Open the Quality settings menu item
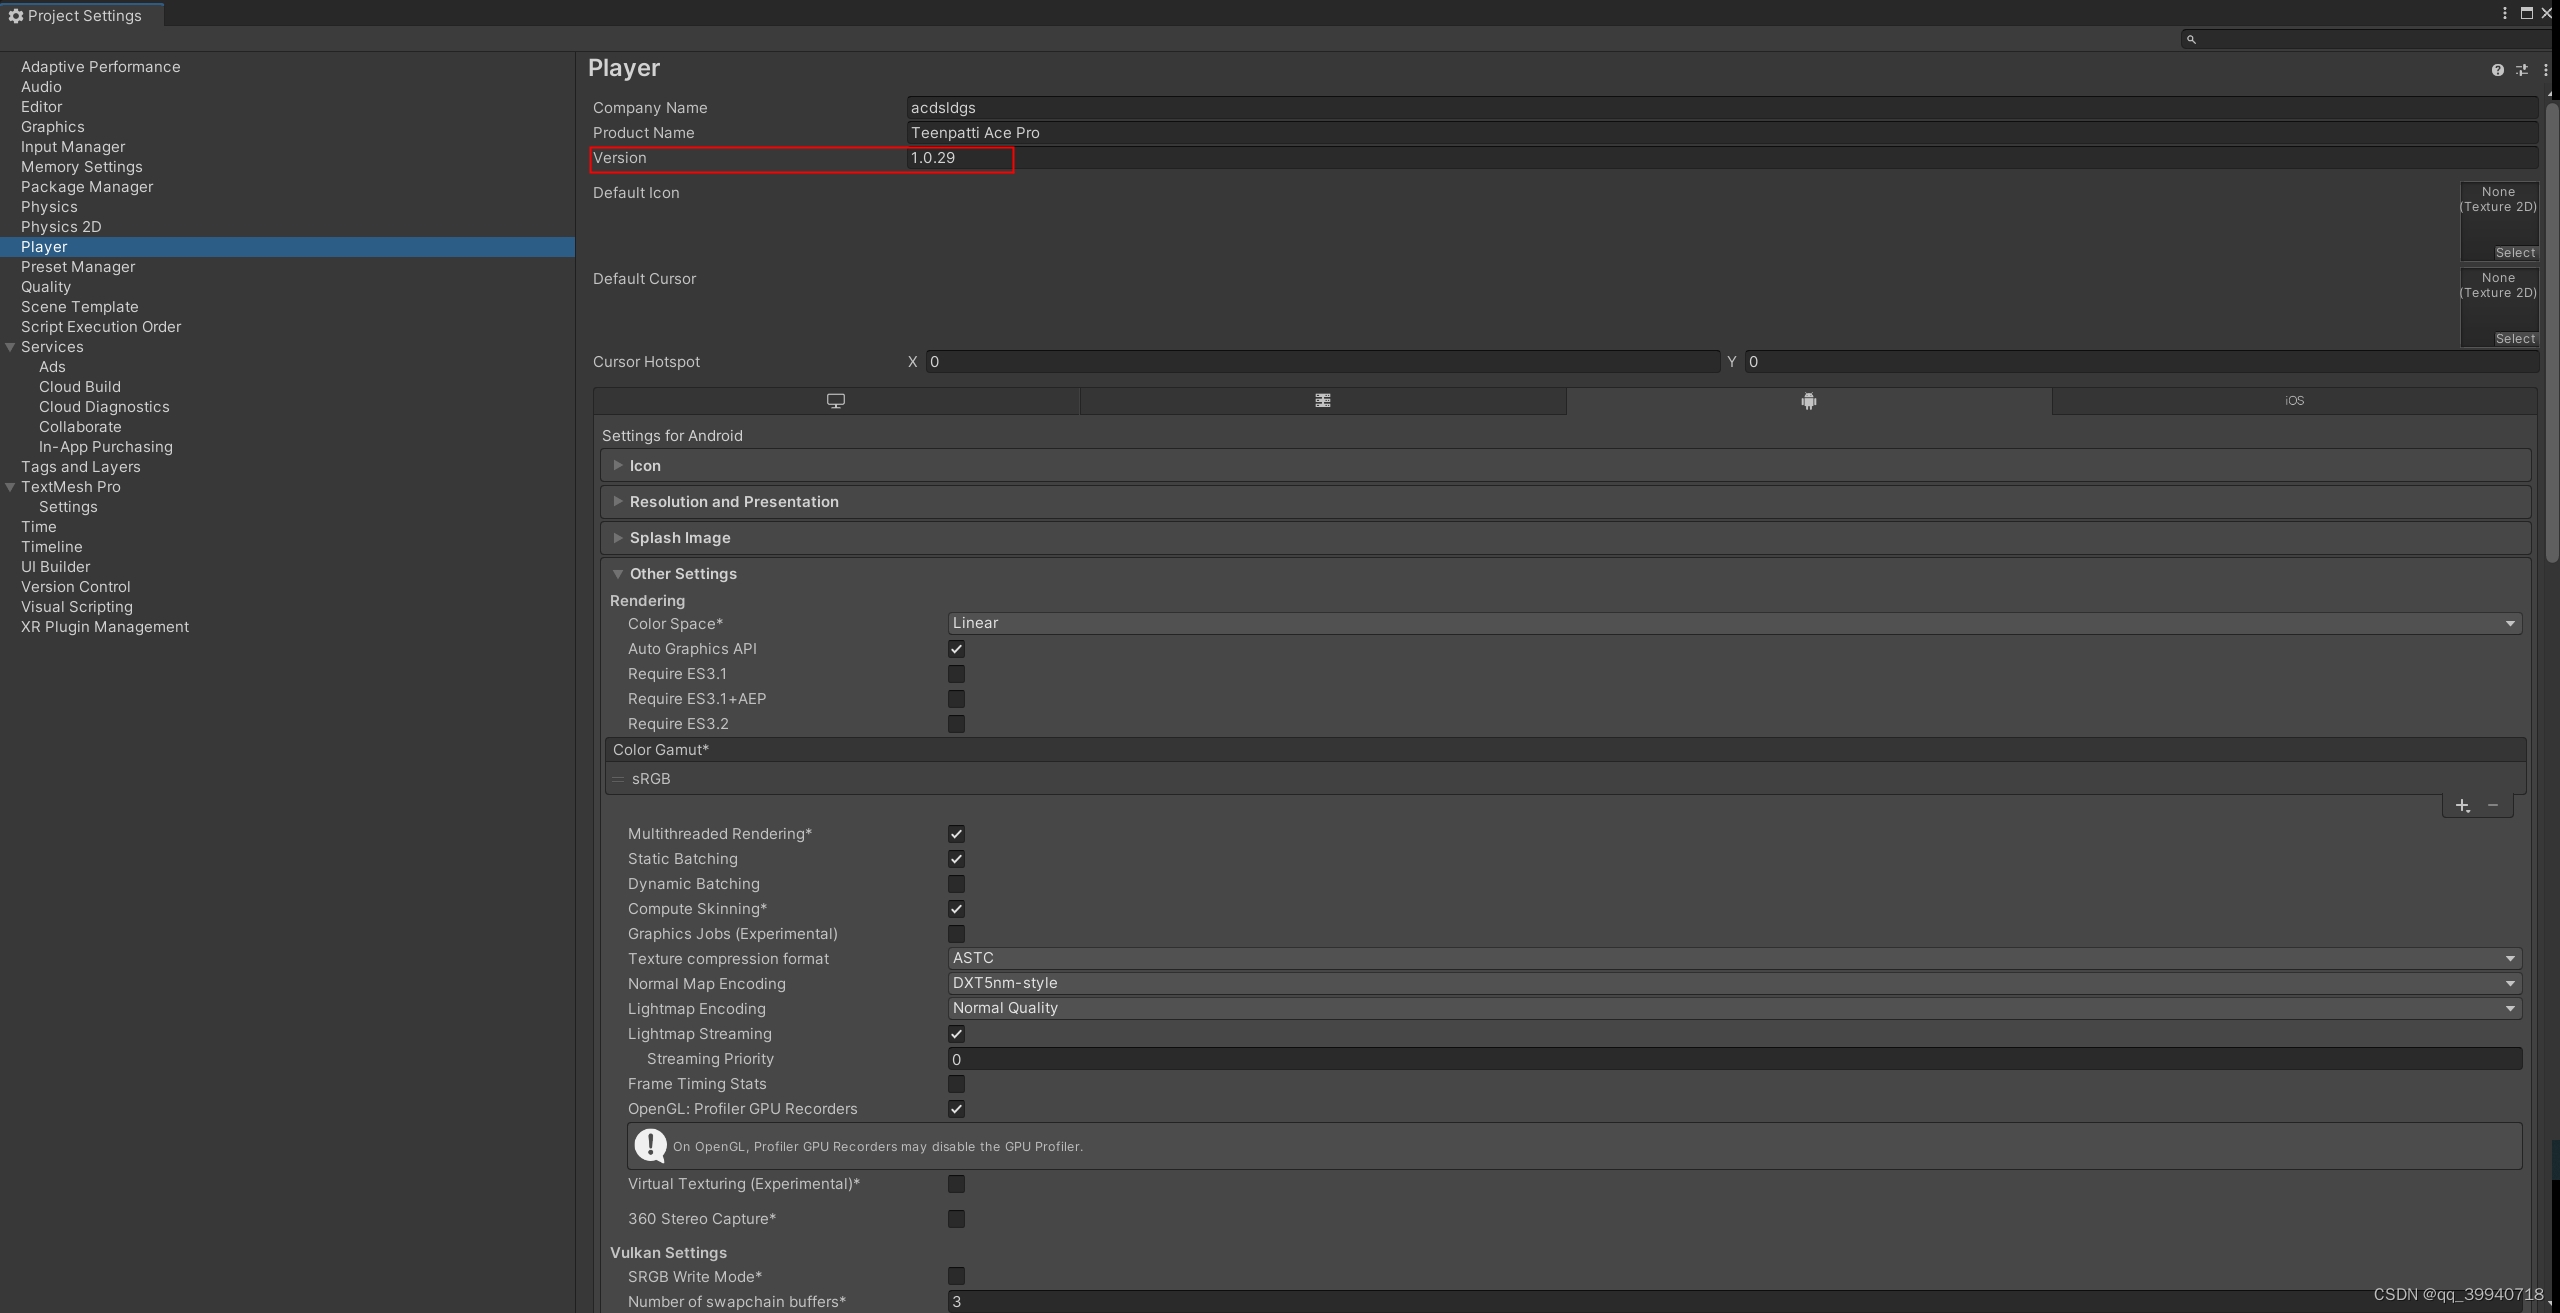 [44, 286]
